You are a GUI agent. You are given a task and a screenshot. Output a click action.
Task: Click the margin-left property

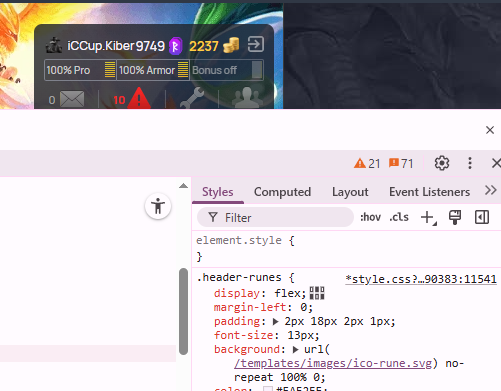click(x=250, y=307)
